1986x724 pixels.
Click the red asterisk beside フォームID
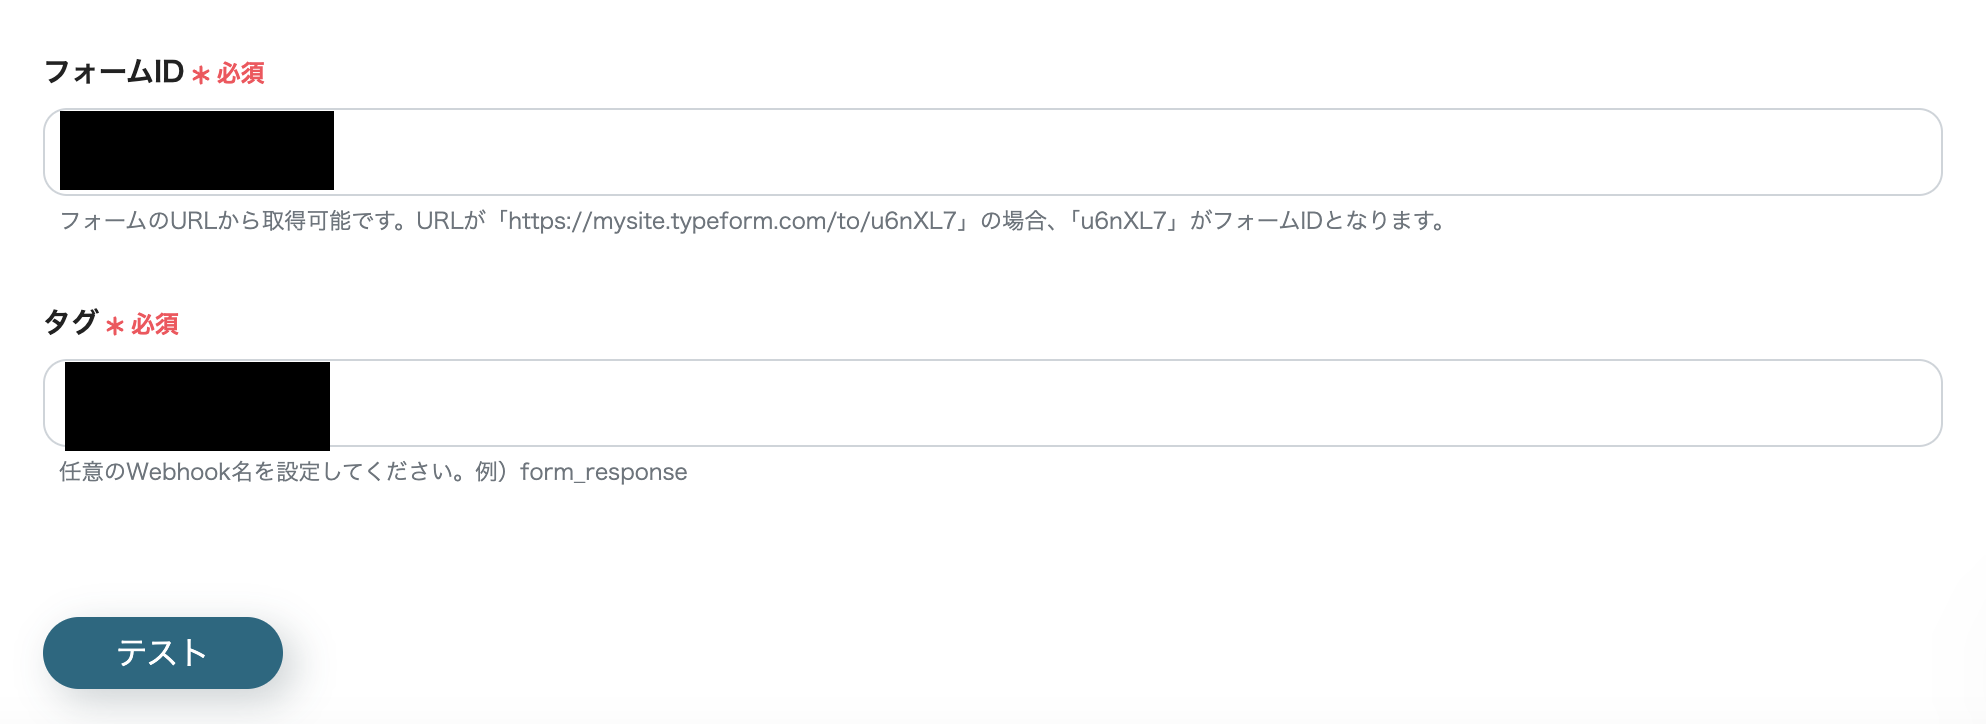[202, 75]
